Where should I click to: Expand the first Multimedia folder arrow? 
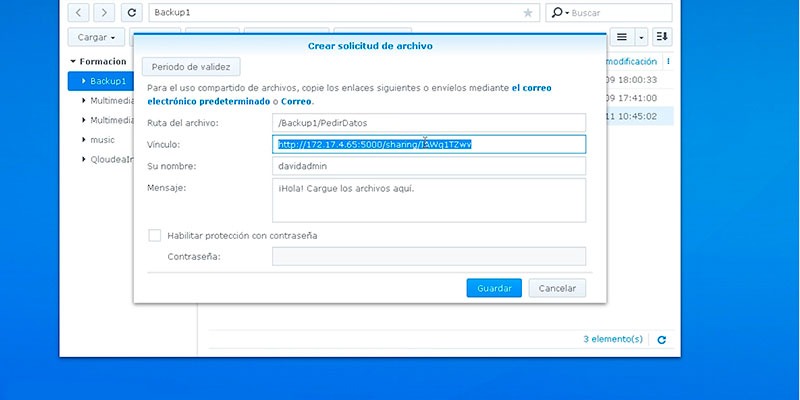84,101
